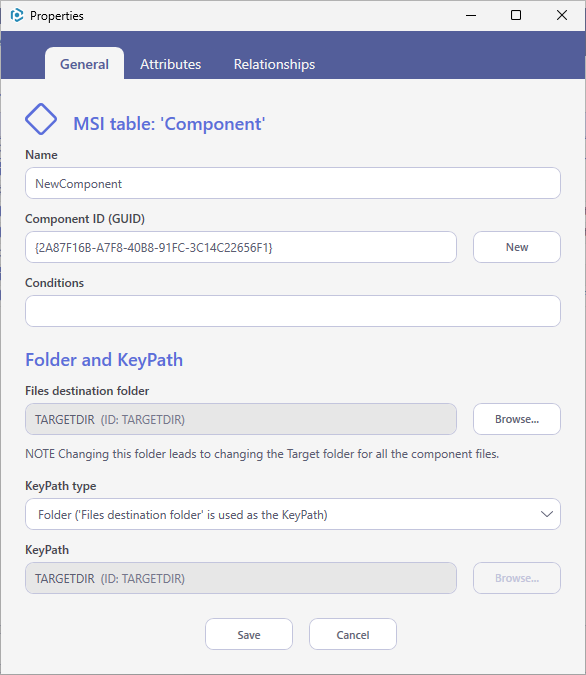586x675 pixels.
Task: Switch to the Attributes tab
Action: pos(171,64)
